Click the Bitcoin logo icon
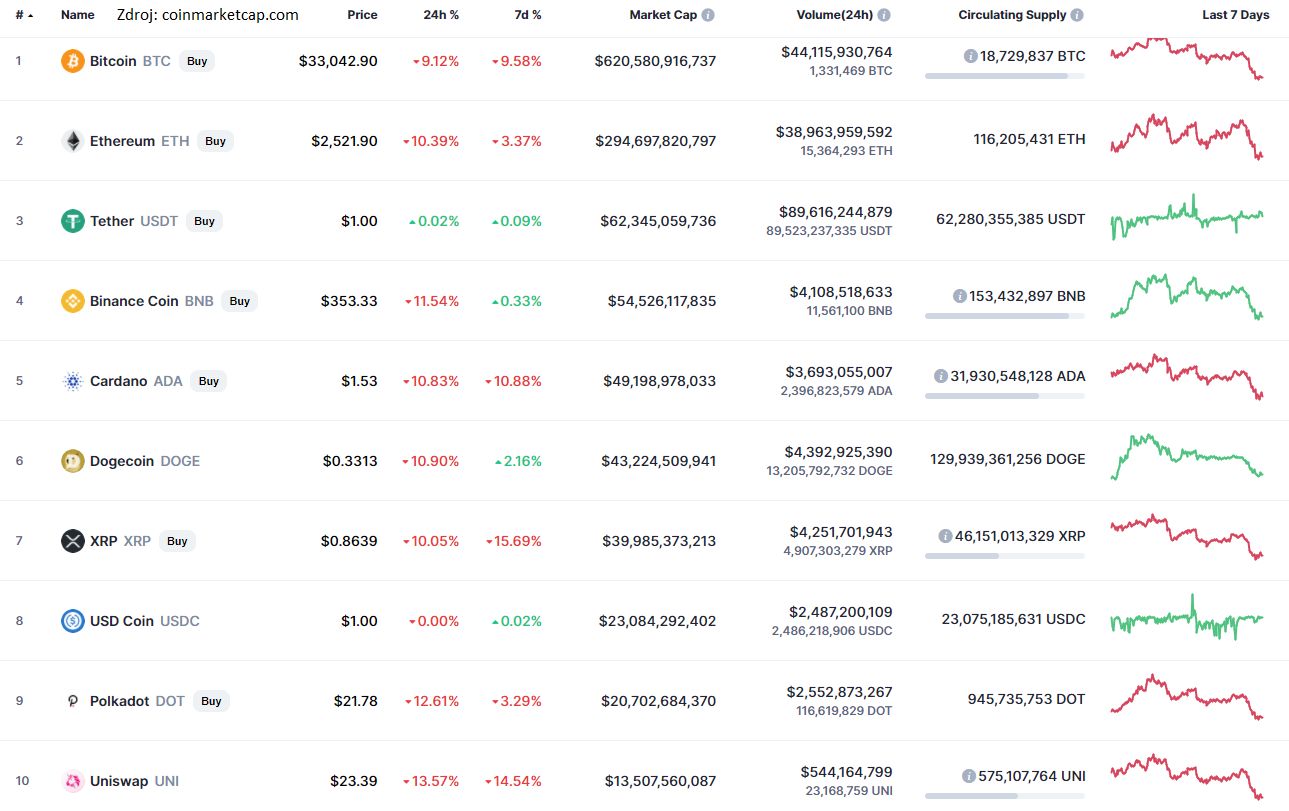The width and height of the screenshot is (1289, 811). point(73,61)
